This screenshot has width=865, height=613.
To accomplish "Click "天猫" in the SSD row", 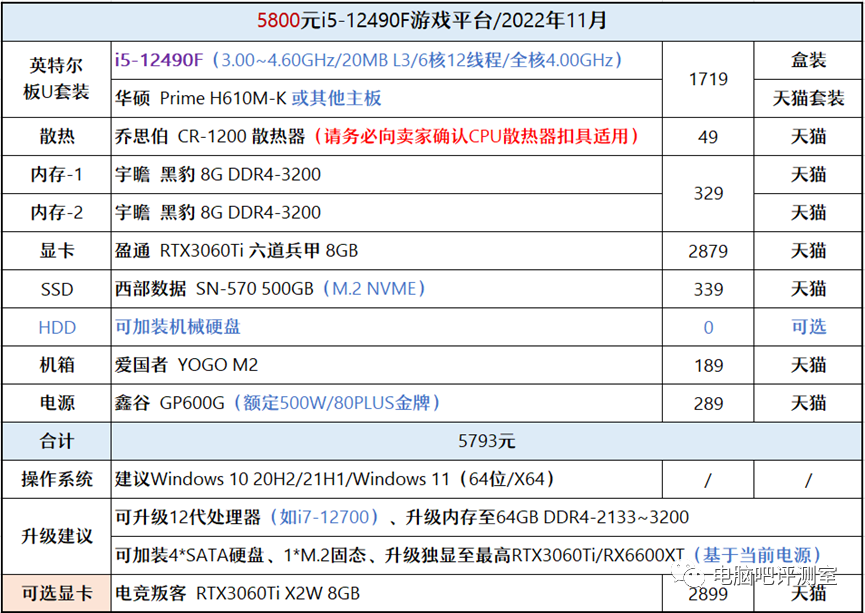I will point(808,289).
